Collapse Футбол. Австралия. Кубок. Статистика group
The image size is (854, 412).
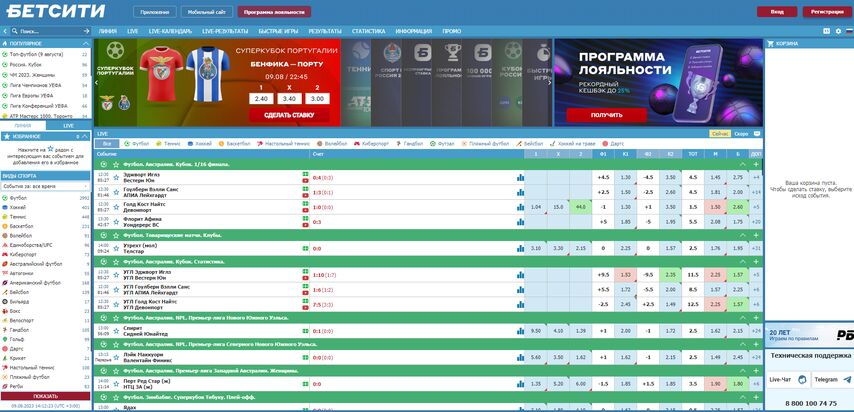tap(742, 262)
